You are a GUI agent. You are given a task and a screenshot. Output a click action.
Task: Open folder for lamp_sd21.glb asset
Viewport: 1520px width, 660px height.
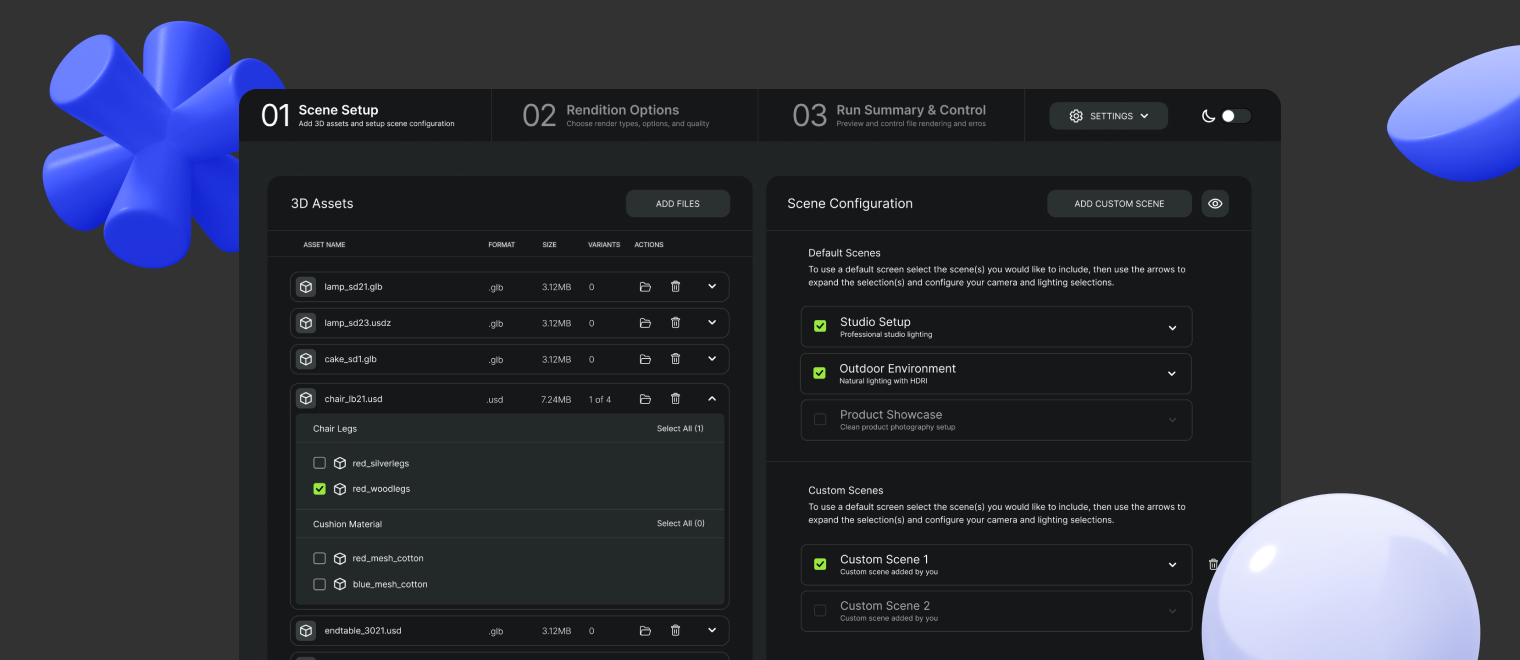point(645,287)
